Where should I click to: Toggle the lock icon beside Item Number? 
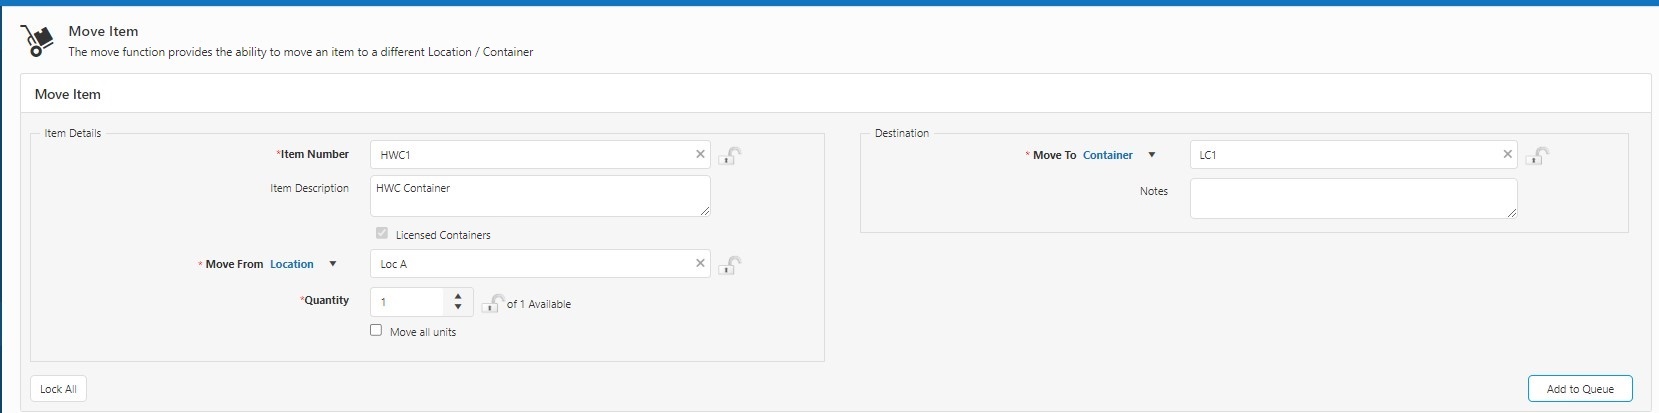pos(730,156)
